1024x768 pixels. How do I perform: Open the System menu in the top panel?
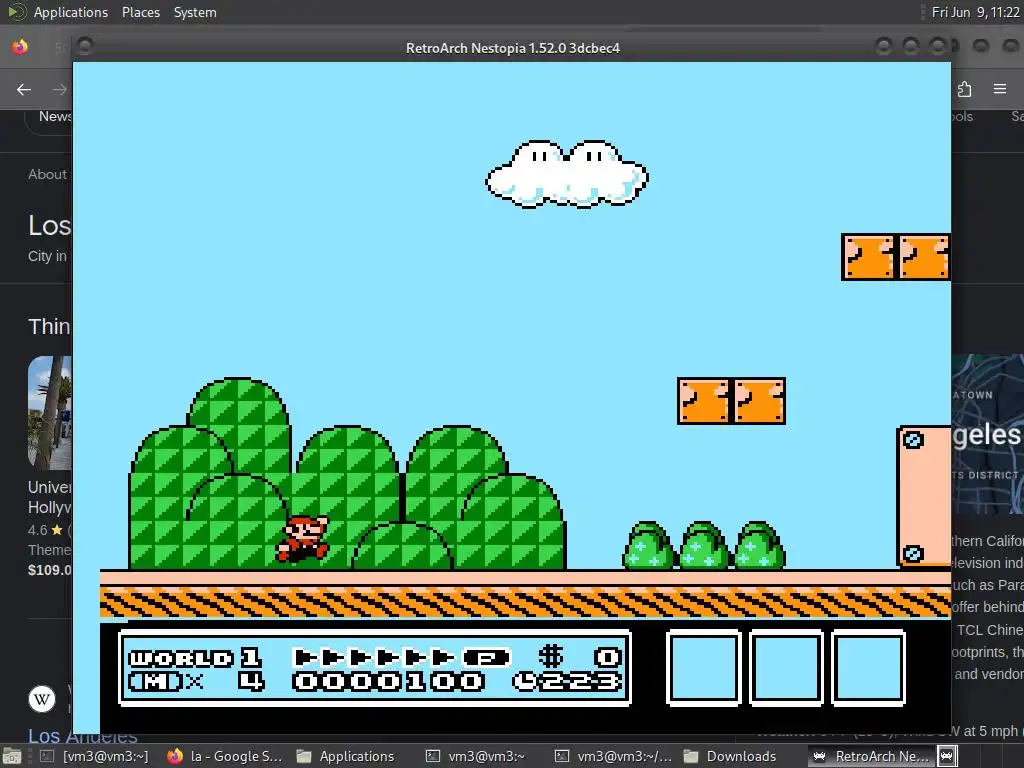[x=195, y=12]
